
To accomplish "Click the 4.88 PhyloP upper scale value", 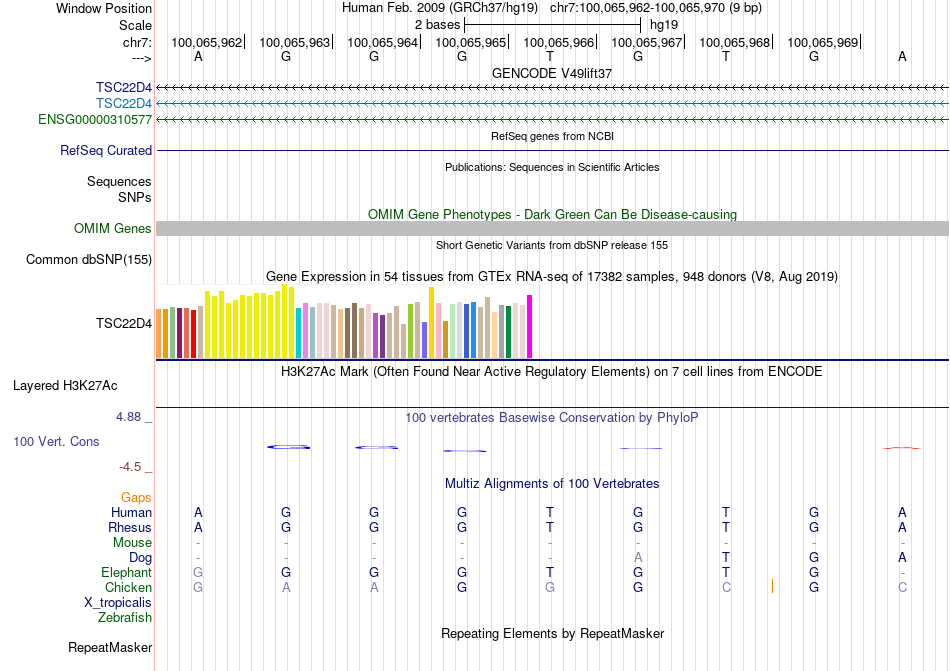I will [x=128, y=417].
